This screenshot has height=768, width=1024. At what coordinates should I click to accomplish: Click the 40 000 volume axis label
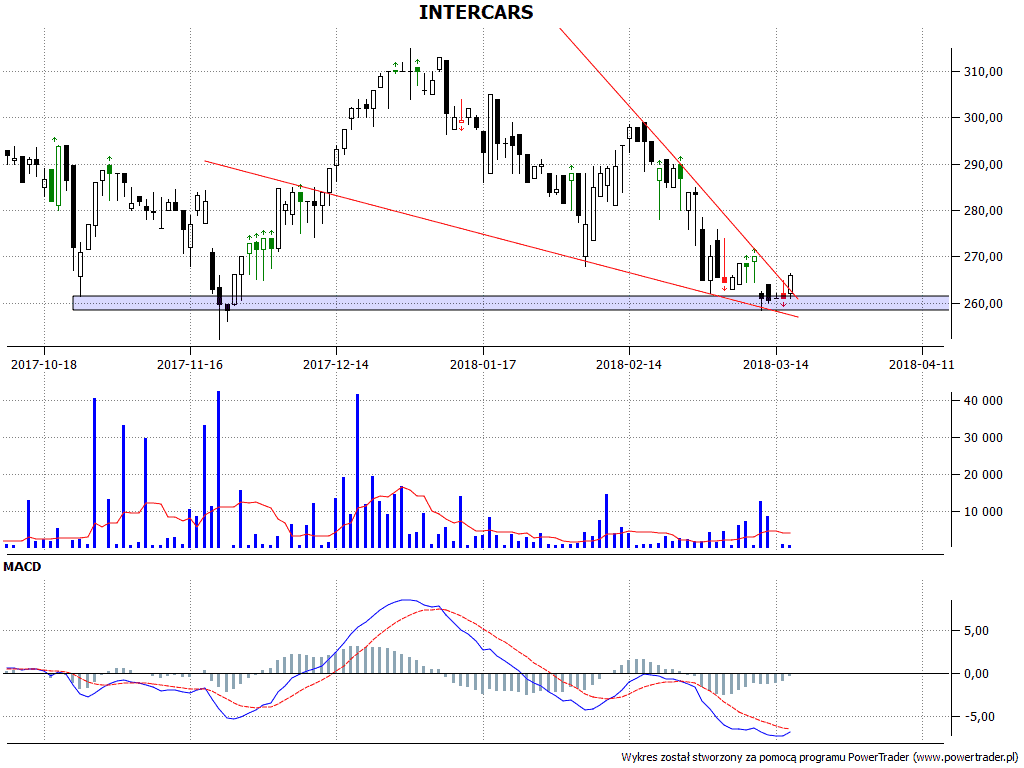coord(984,401)
